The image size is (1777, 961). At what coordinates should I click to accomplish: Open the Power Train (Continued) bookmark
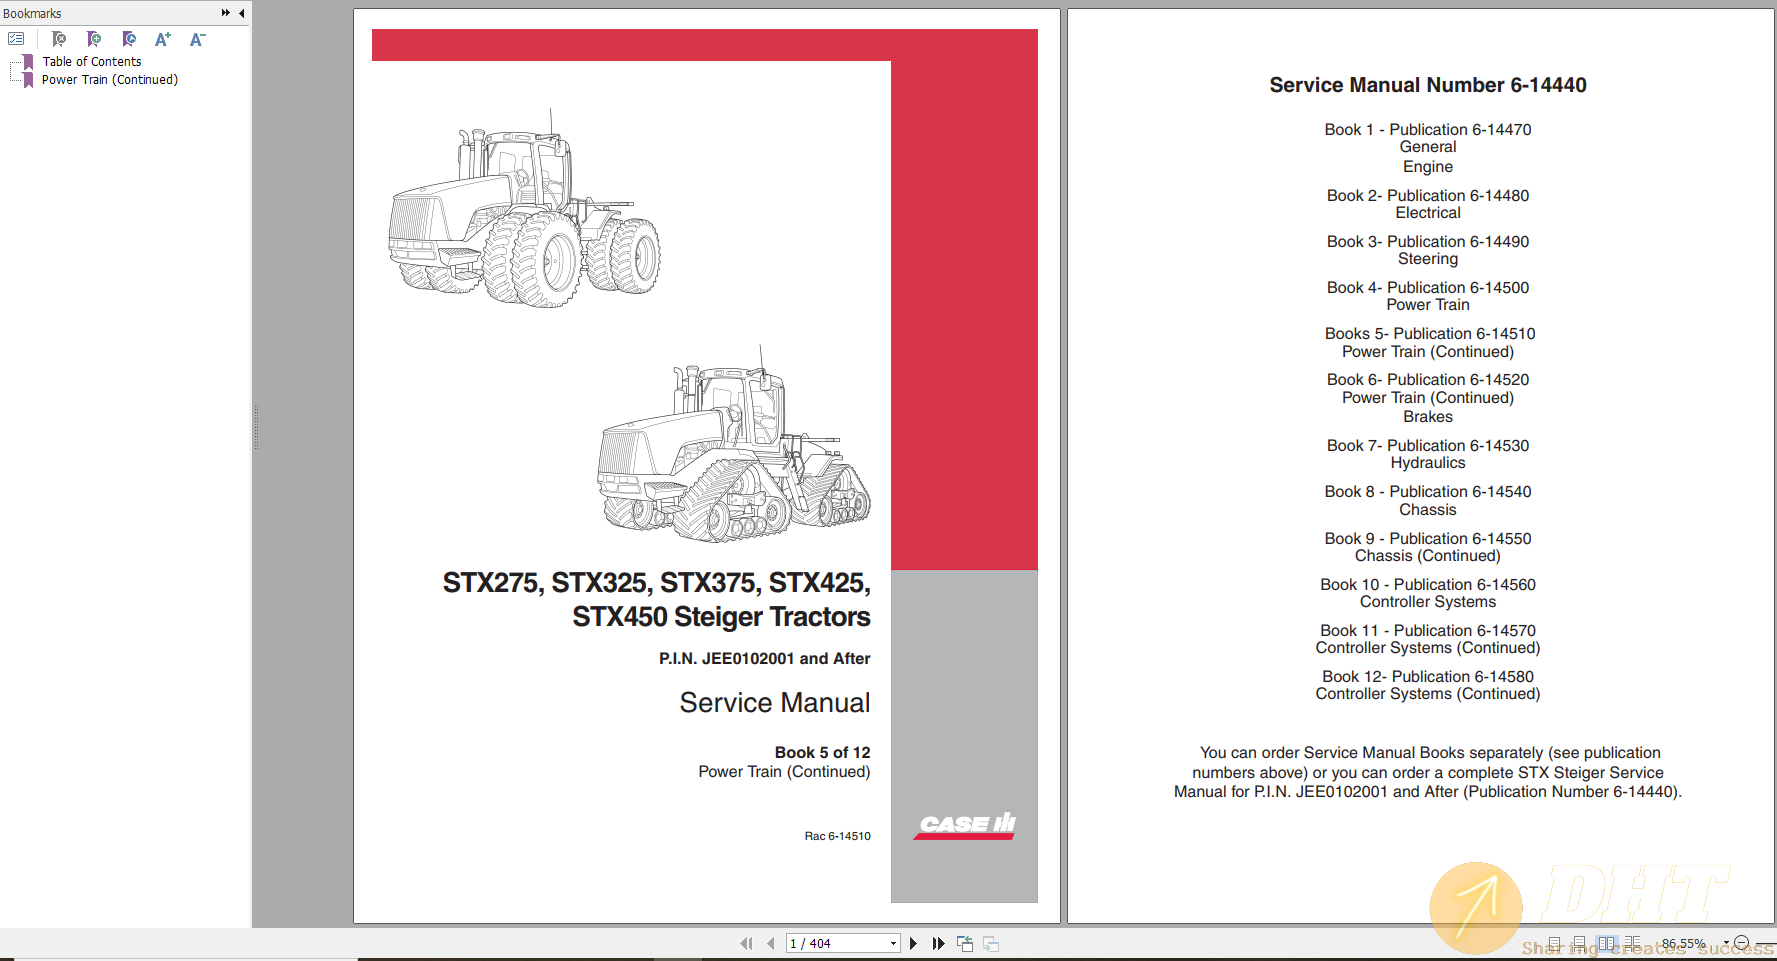click(x=110, y=79)
